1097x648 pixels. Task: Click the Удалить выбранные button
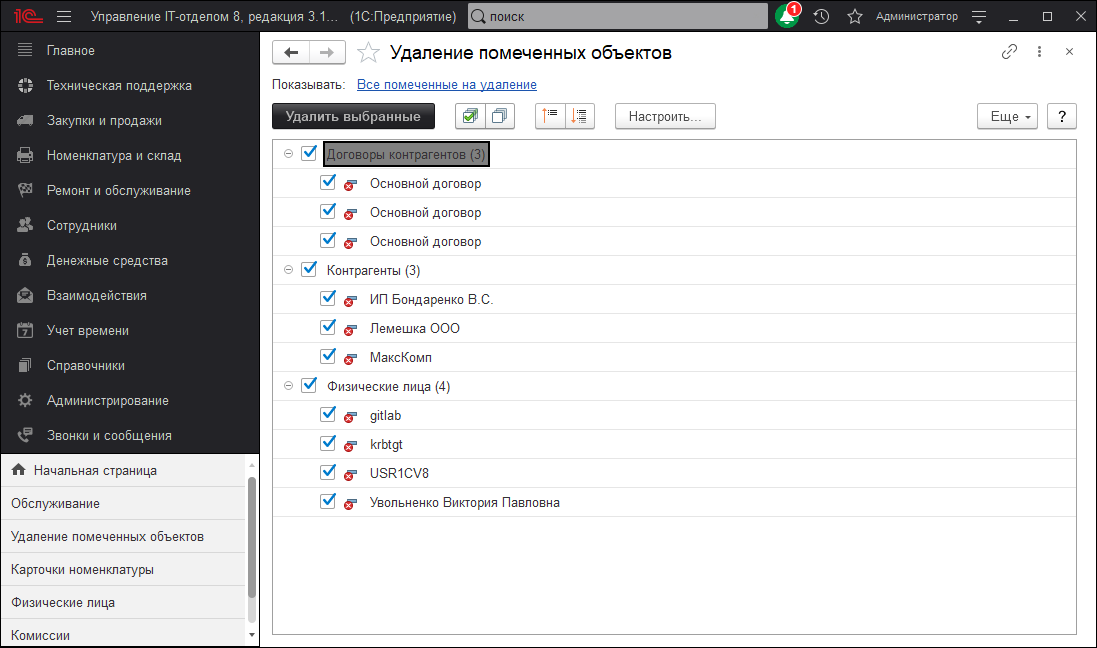pyautogui.click(x=353, y=117)
